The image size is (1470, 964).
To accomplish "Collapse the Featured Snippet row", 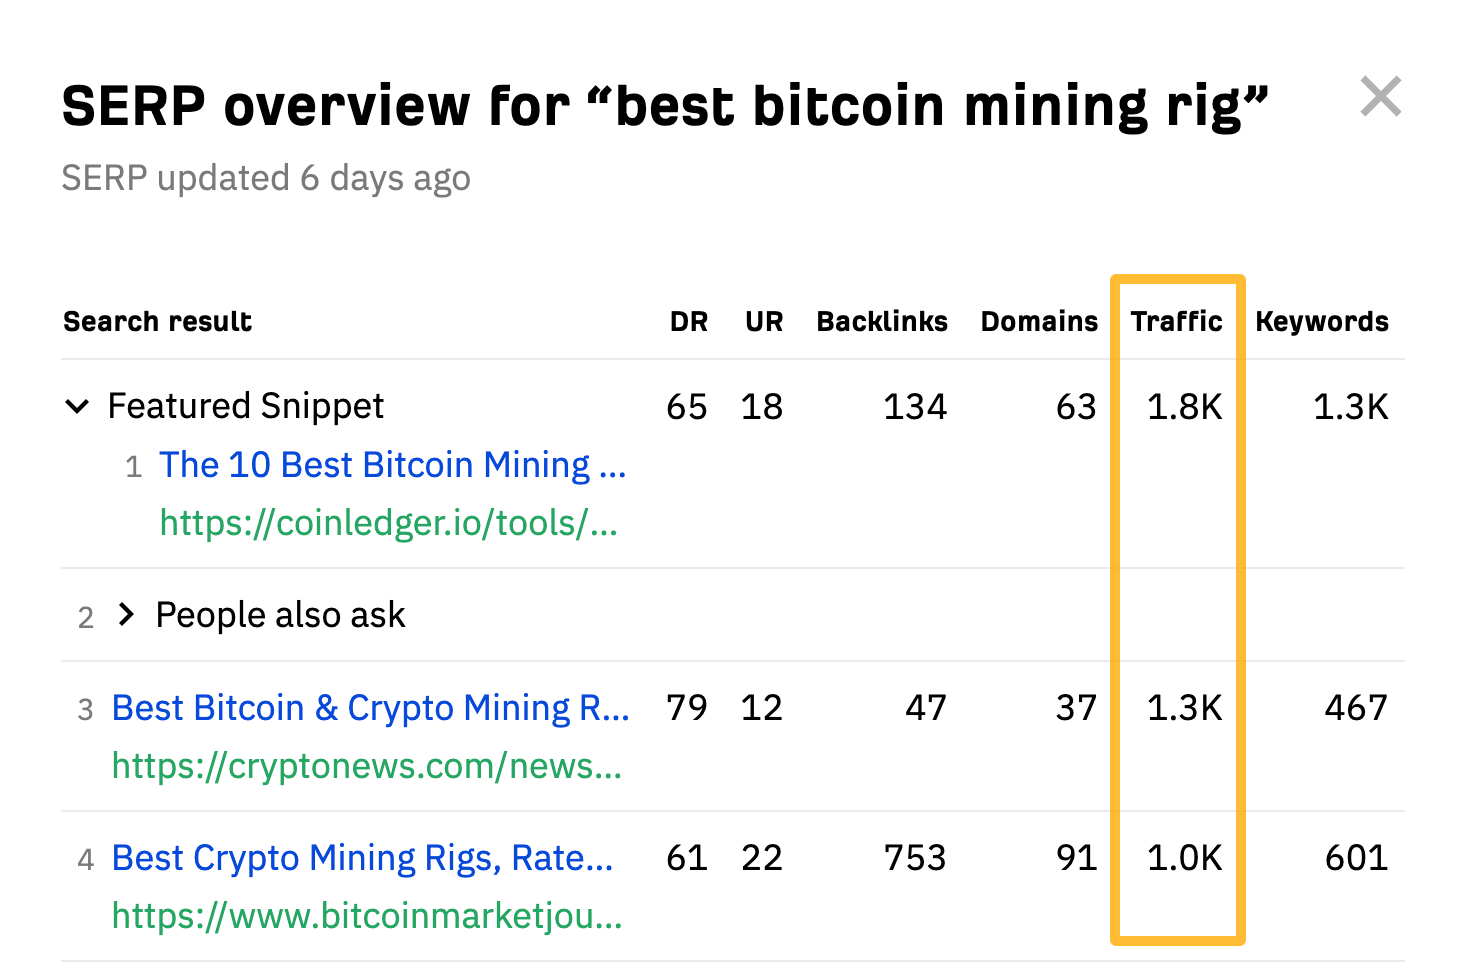I will [x=78, y=406].
